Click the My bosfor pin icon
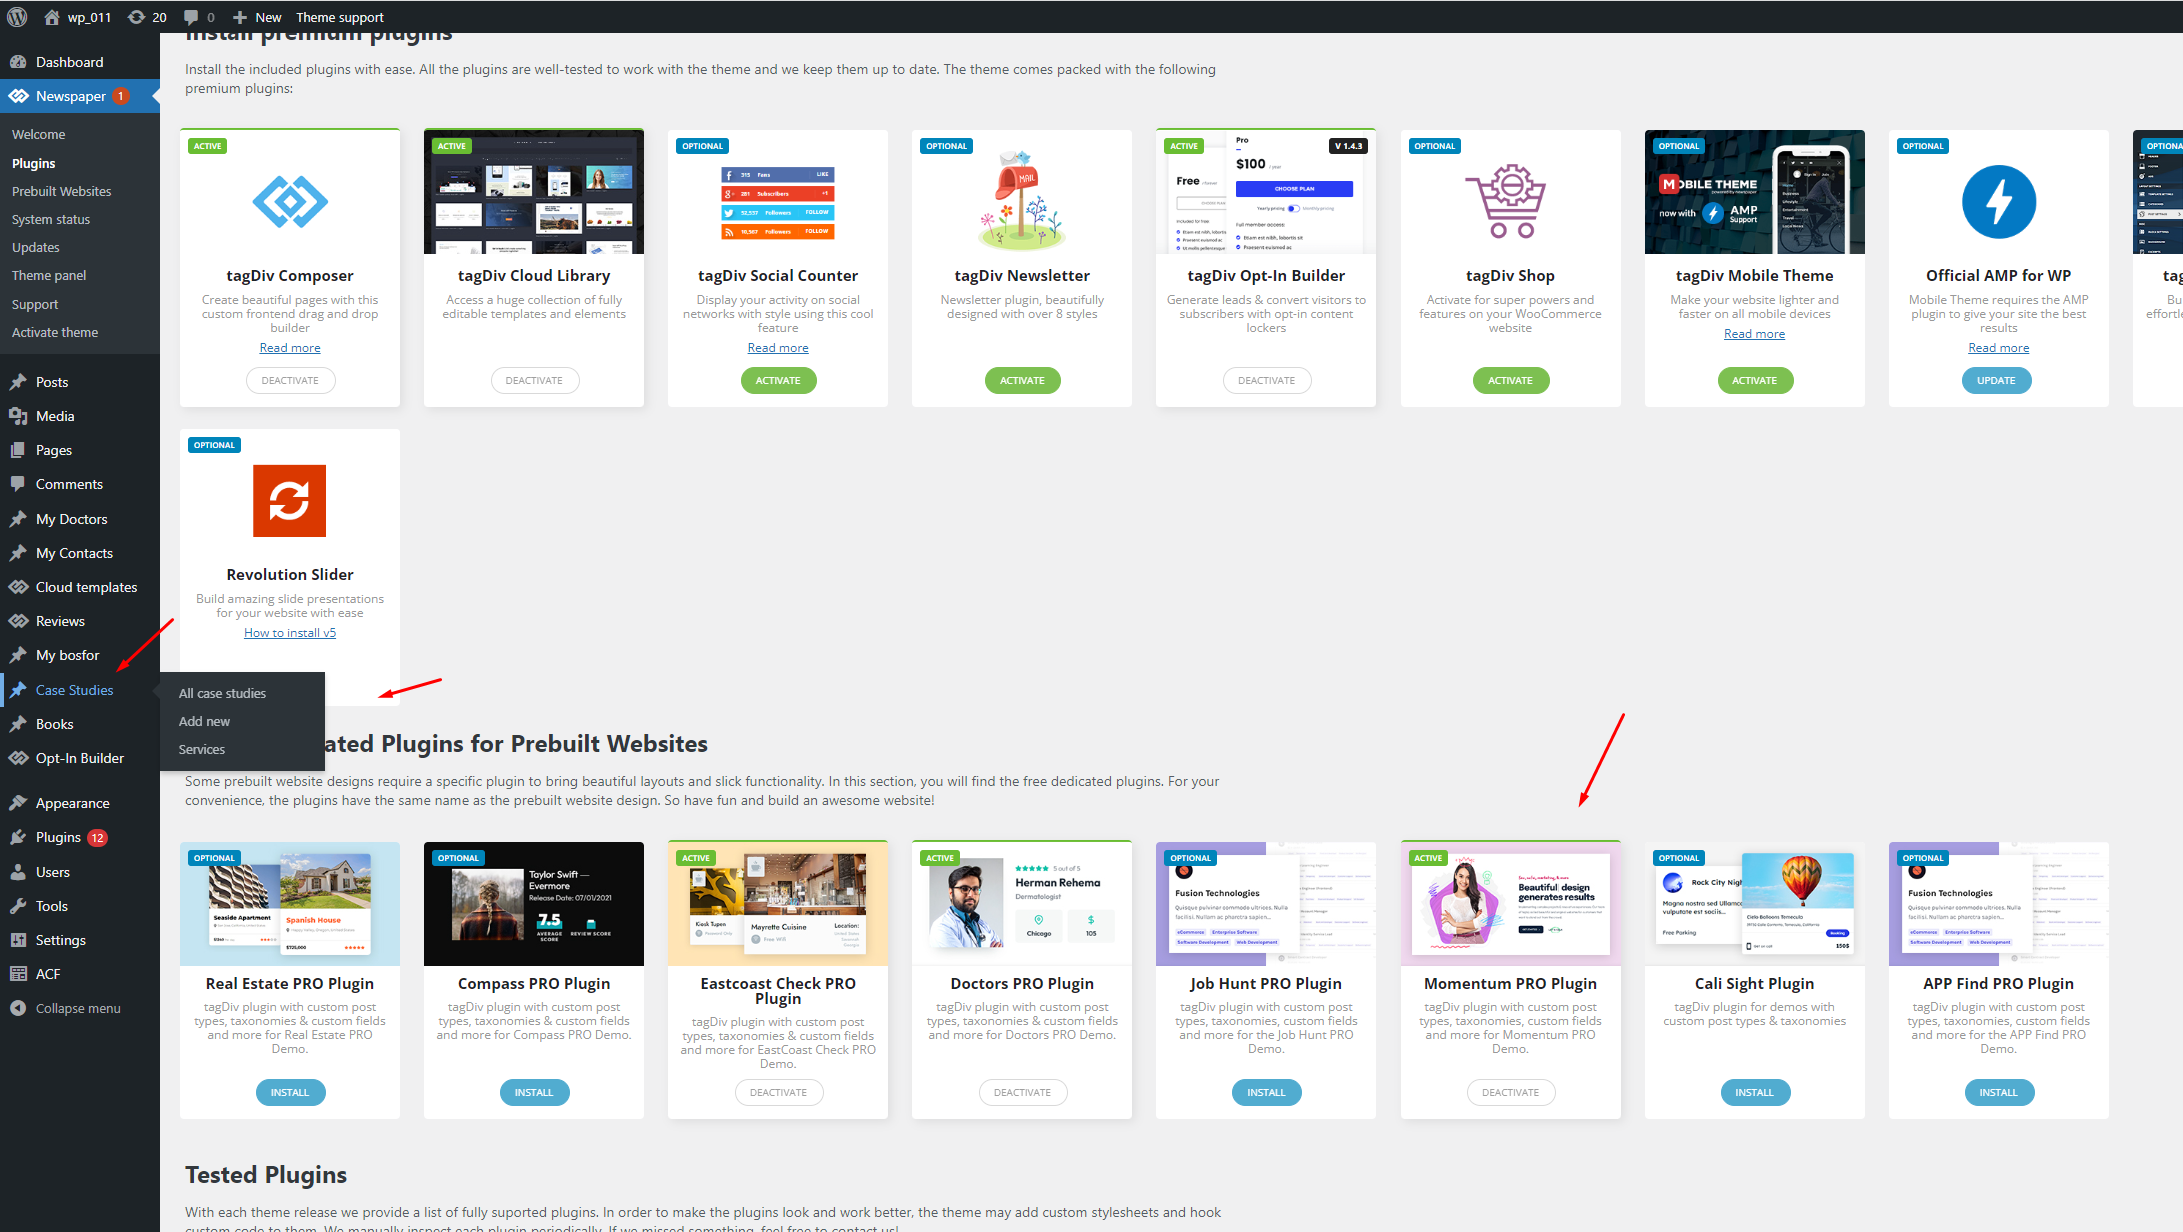The width and height of the screenshot is (2183, 1232). [18, 655]
